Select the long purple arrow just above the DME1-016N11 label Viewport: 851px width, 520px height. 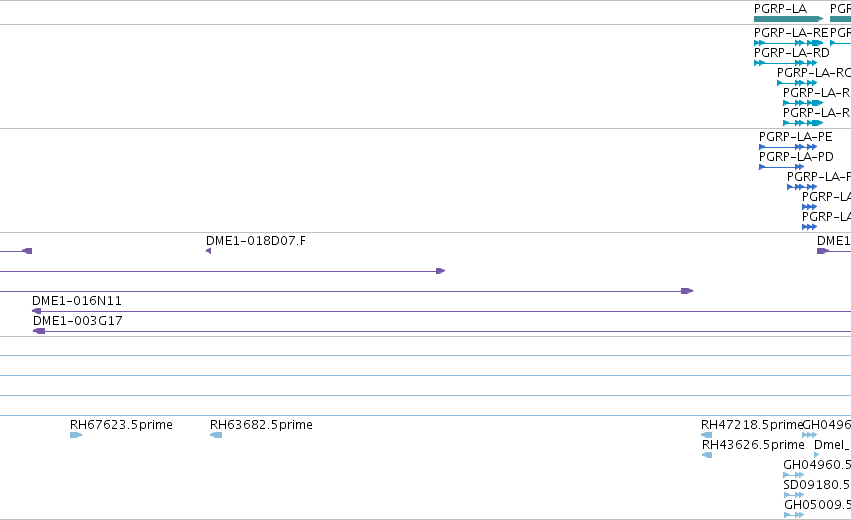[x=346, y=291]
